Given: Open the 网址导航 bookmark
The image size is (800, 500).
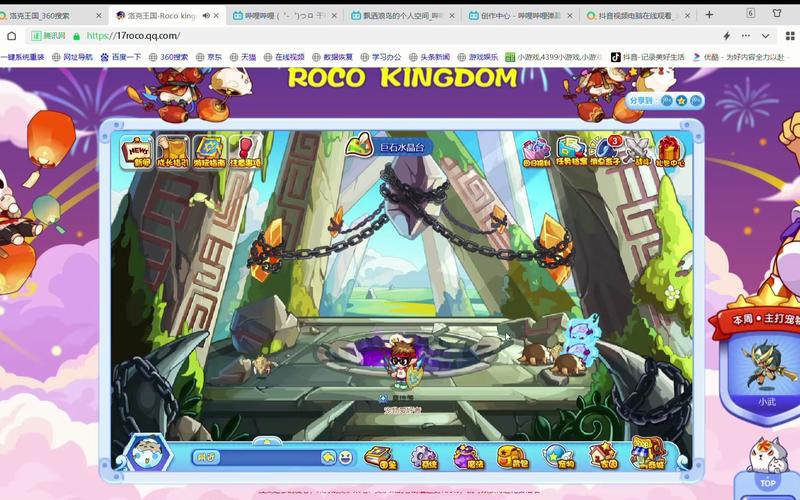Looking at the screenshot, I should tap(72, 57).
